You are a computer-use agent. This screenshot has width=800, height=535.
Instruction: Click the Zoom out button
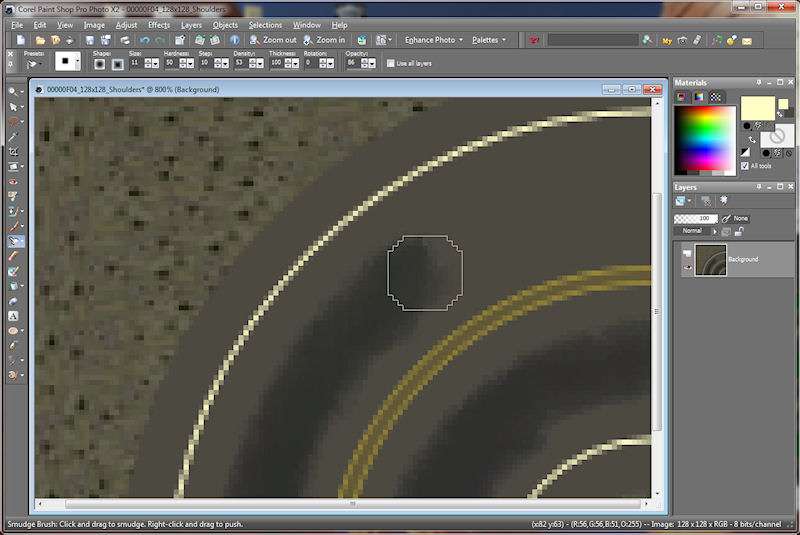[273, 40]
